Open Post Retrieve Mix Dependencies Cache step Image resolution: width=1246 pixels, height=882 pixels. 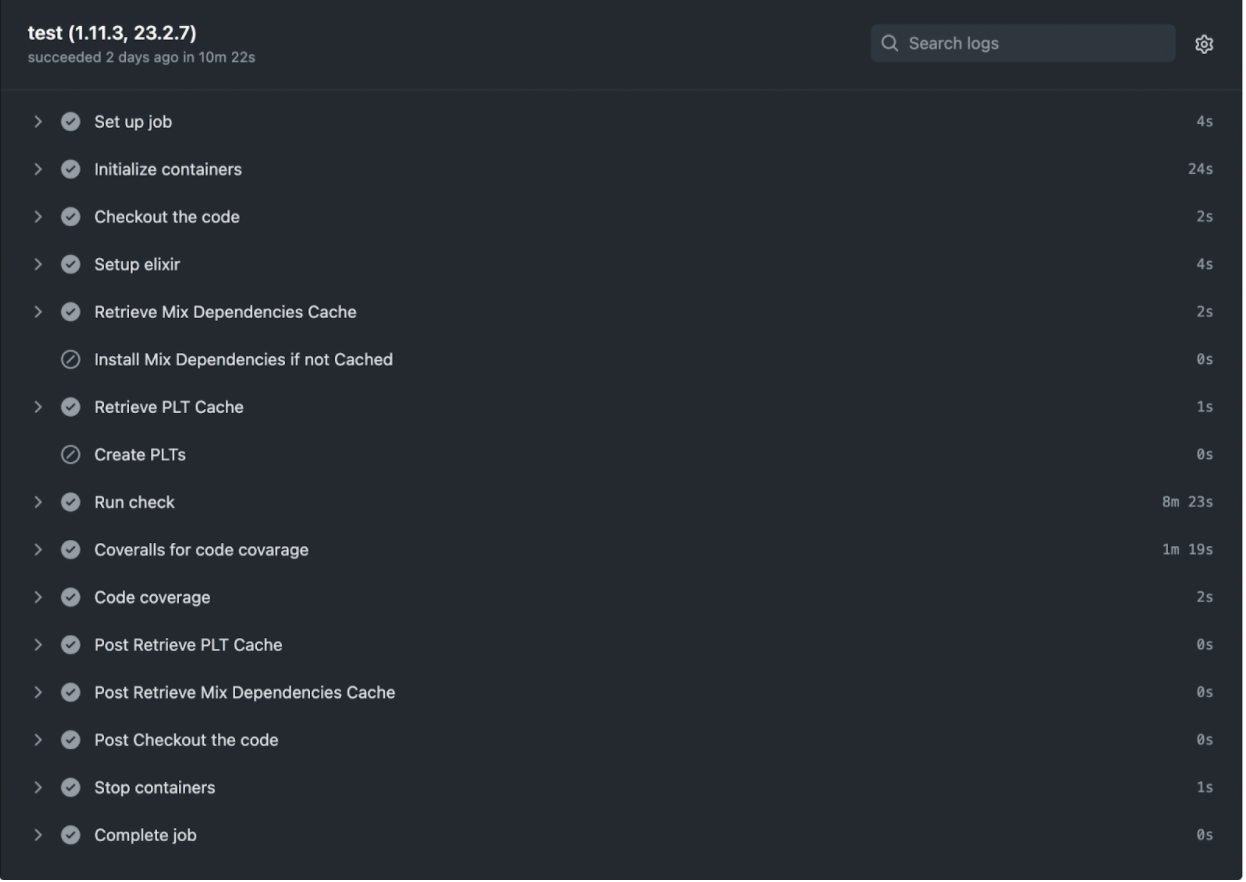[622, 692]
